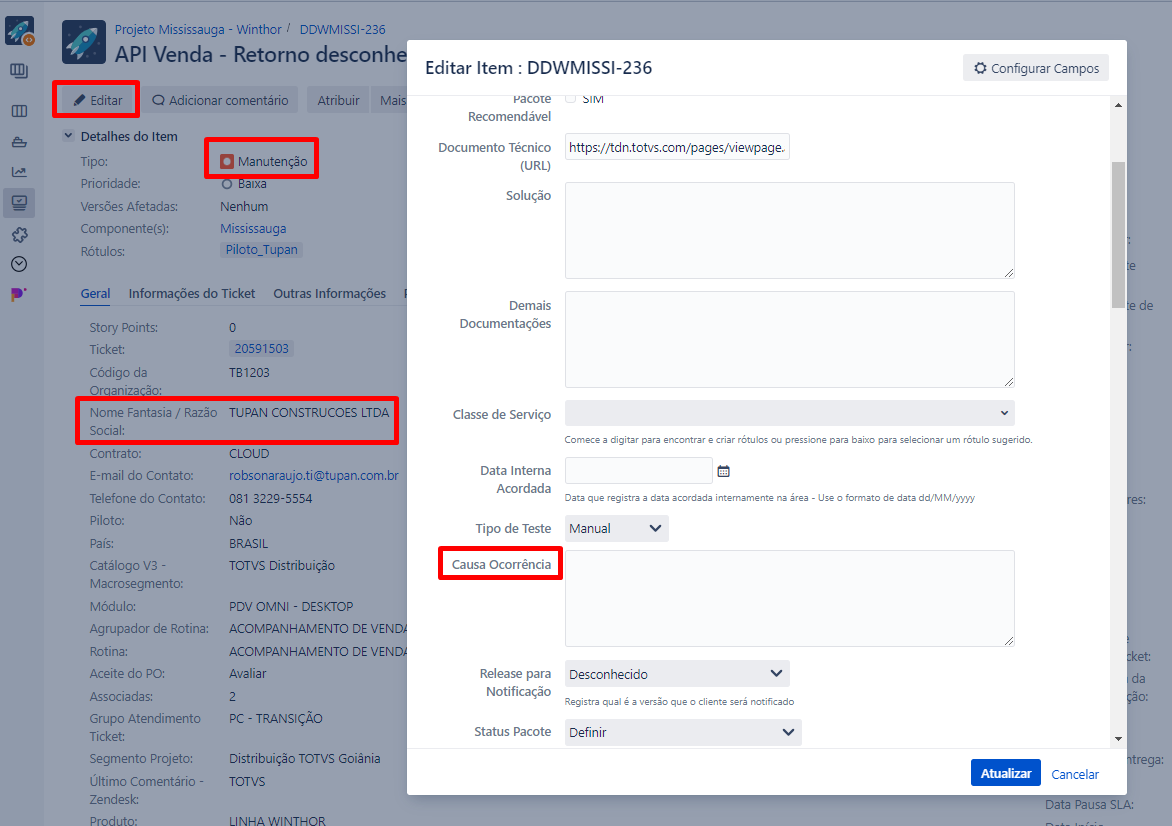Open the sidebar reports chart icon
Viewport: 1172px width, 826px height.
click(x=19, y=172)
